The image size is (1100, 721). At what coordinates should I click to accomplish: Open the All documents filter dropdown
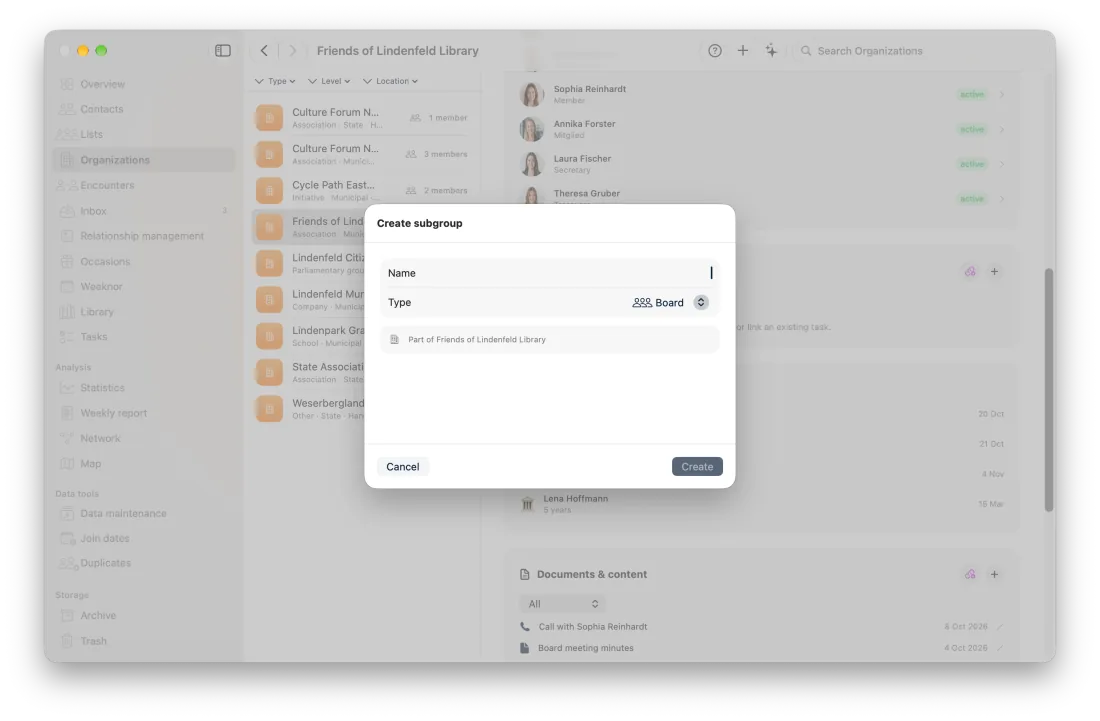pos(562,604)
